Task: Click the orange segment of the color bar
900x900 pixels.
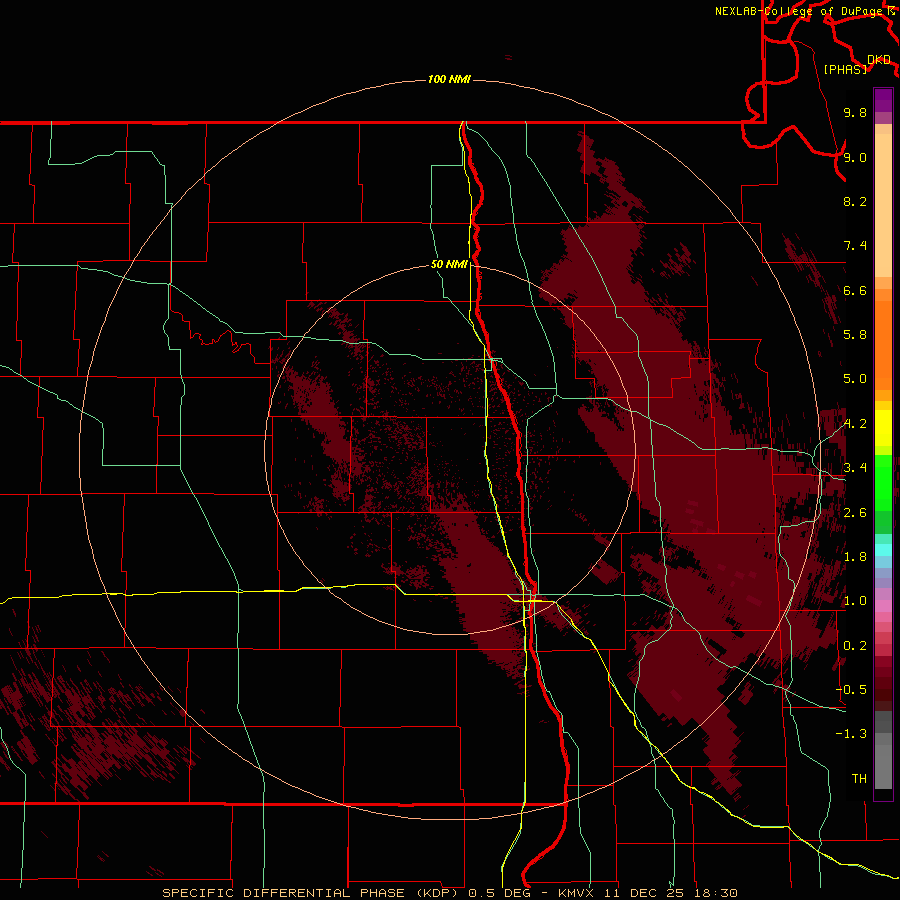Action: coord(883,344)
